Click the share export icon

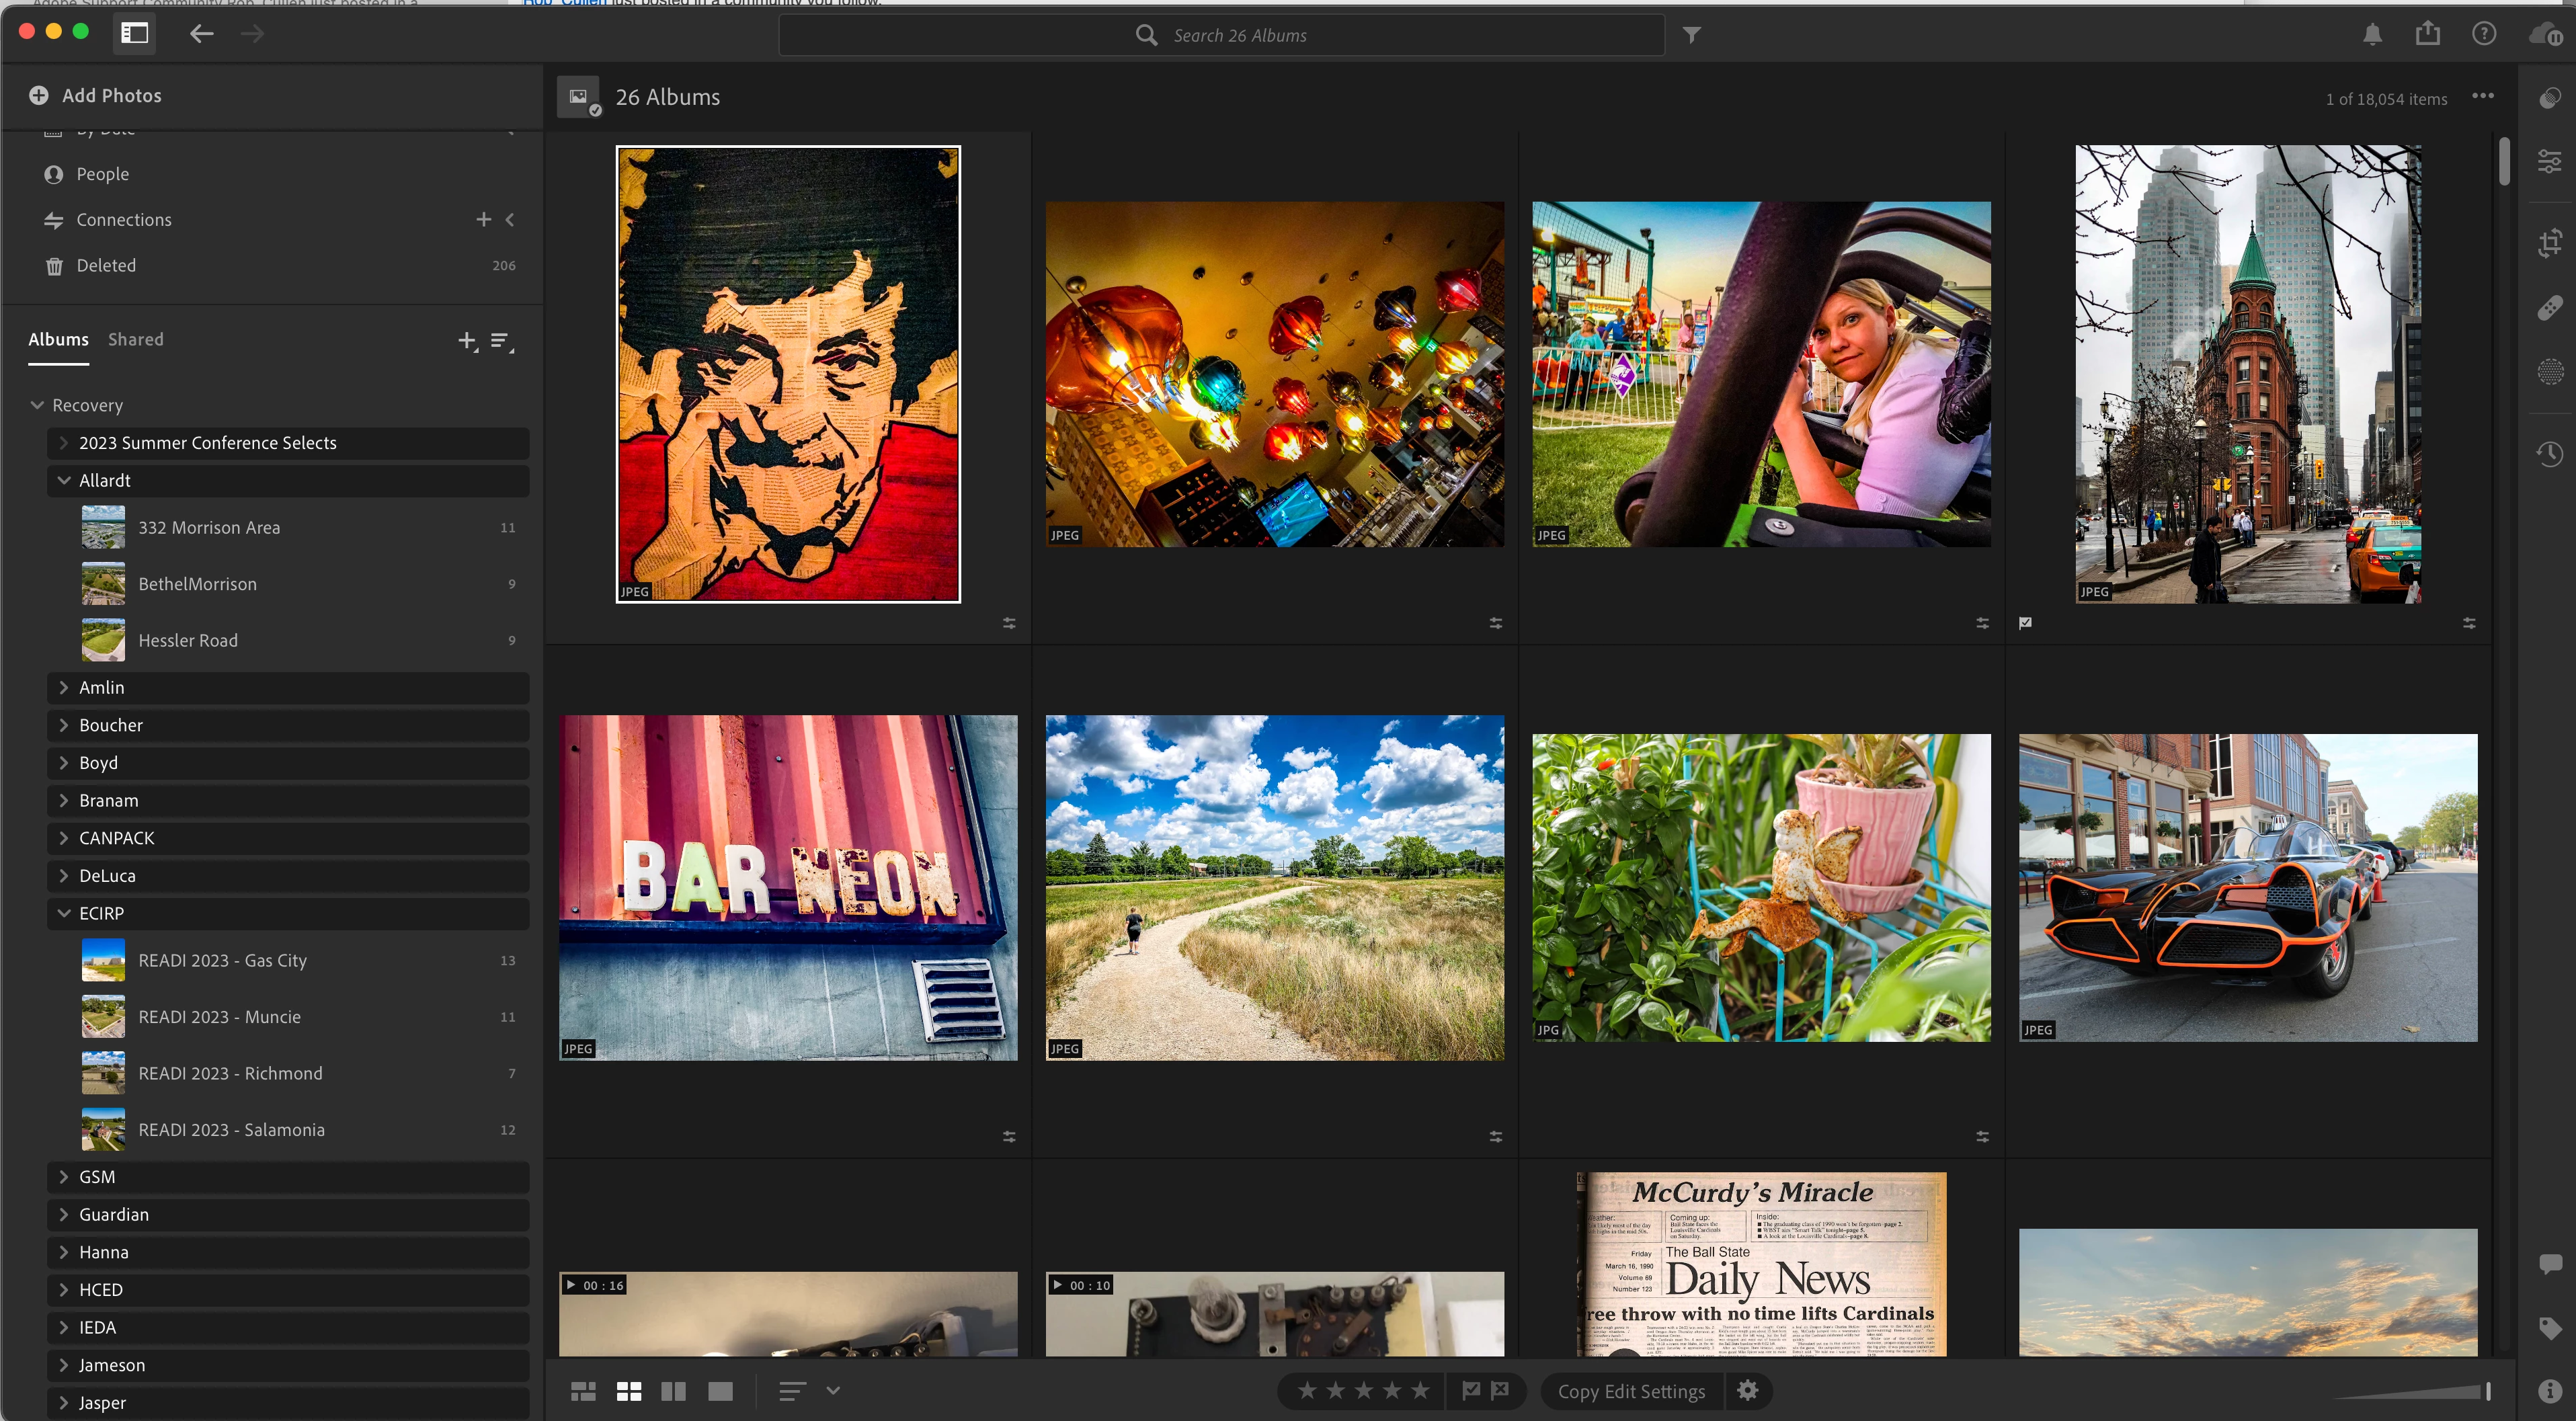pyautogui.click(x=2428, y=35)
